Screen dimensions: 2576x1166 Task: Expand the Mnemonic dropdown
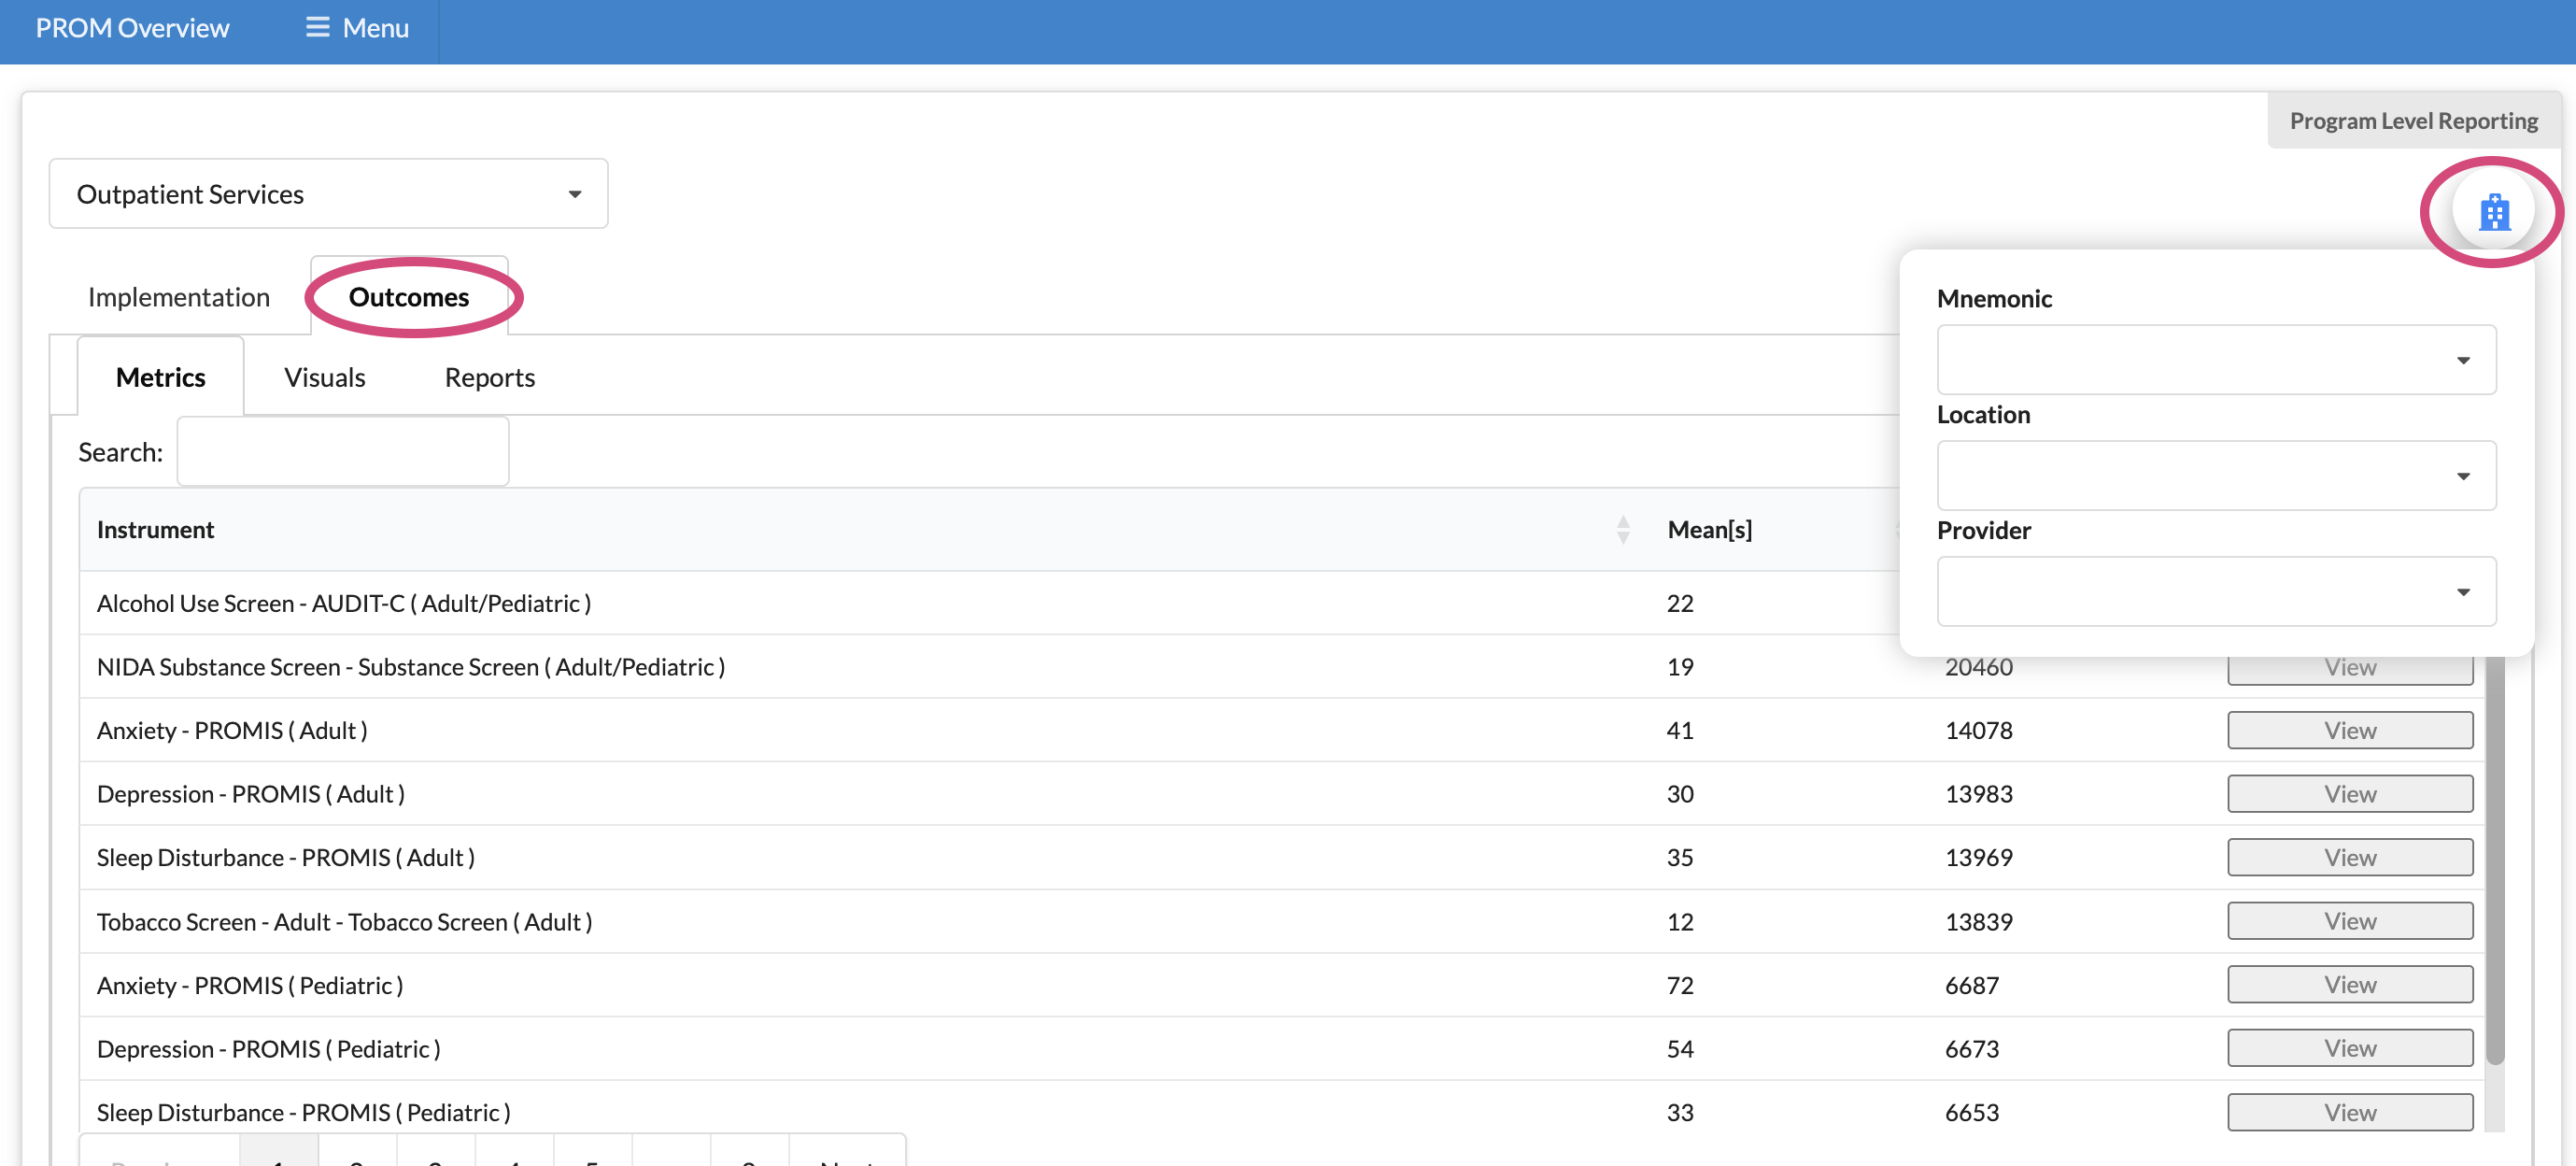point(2216,360)
